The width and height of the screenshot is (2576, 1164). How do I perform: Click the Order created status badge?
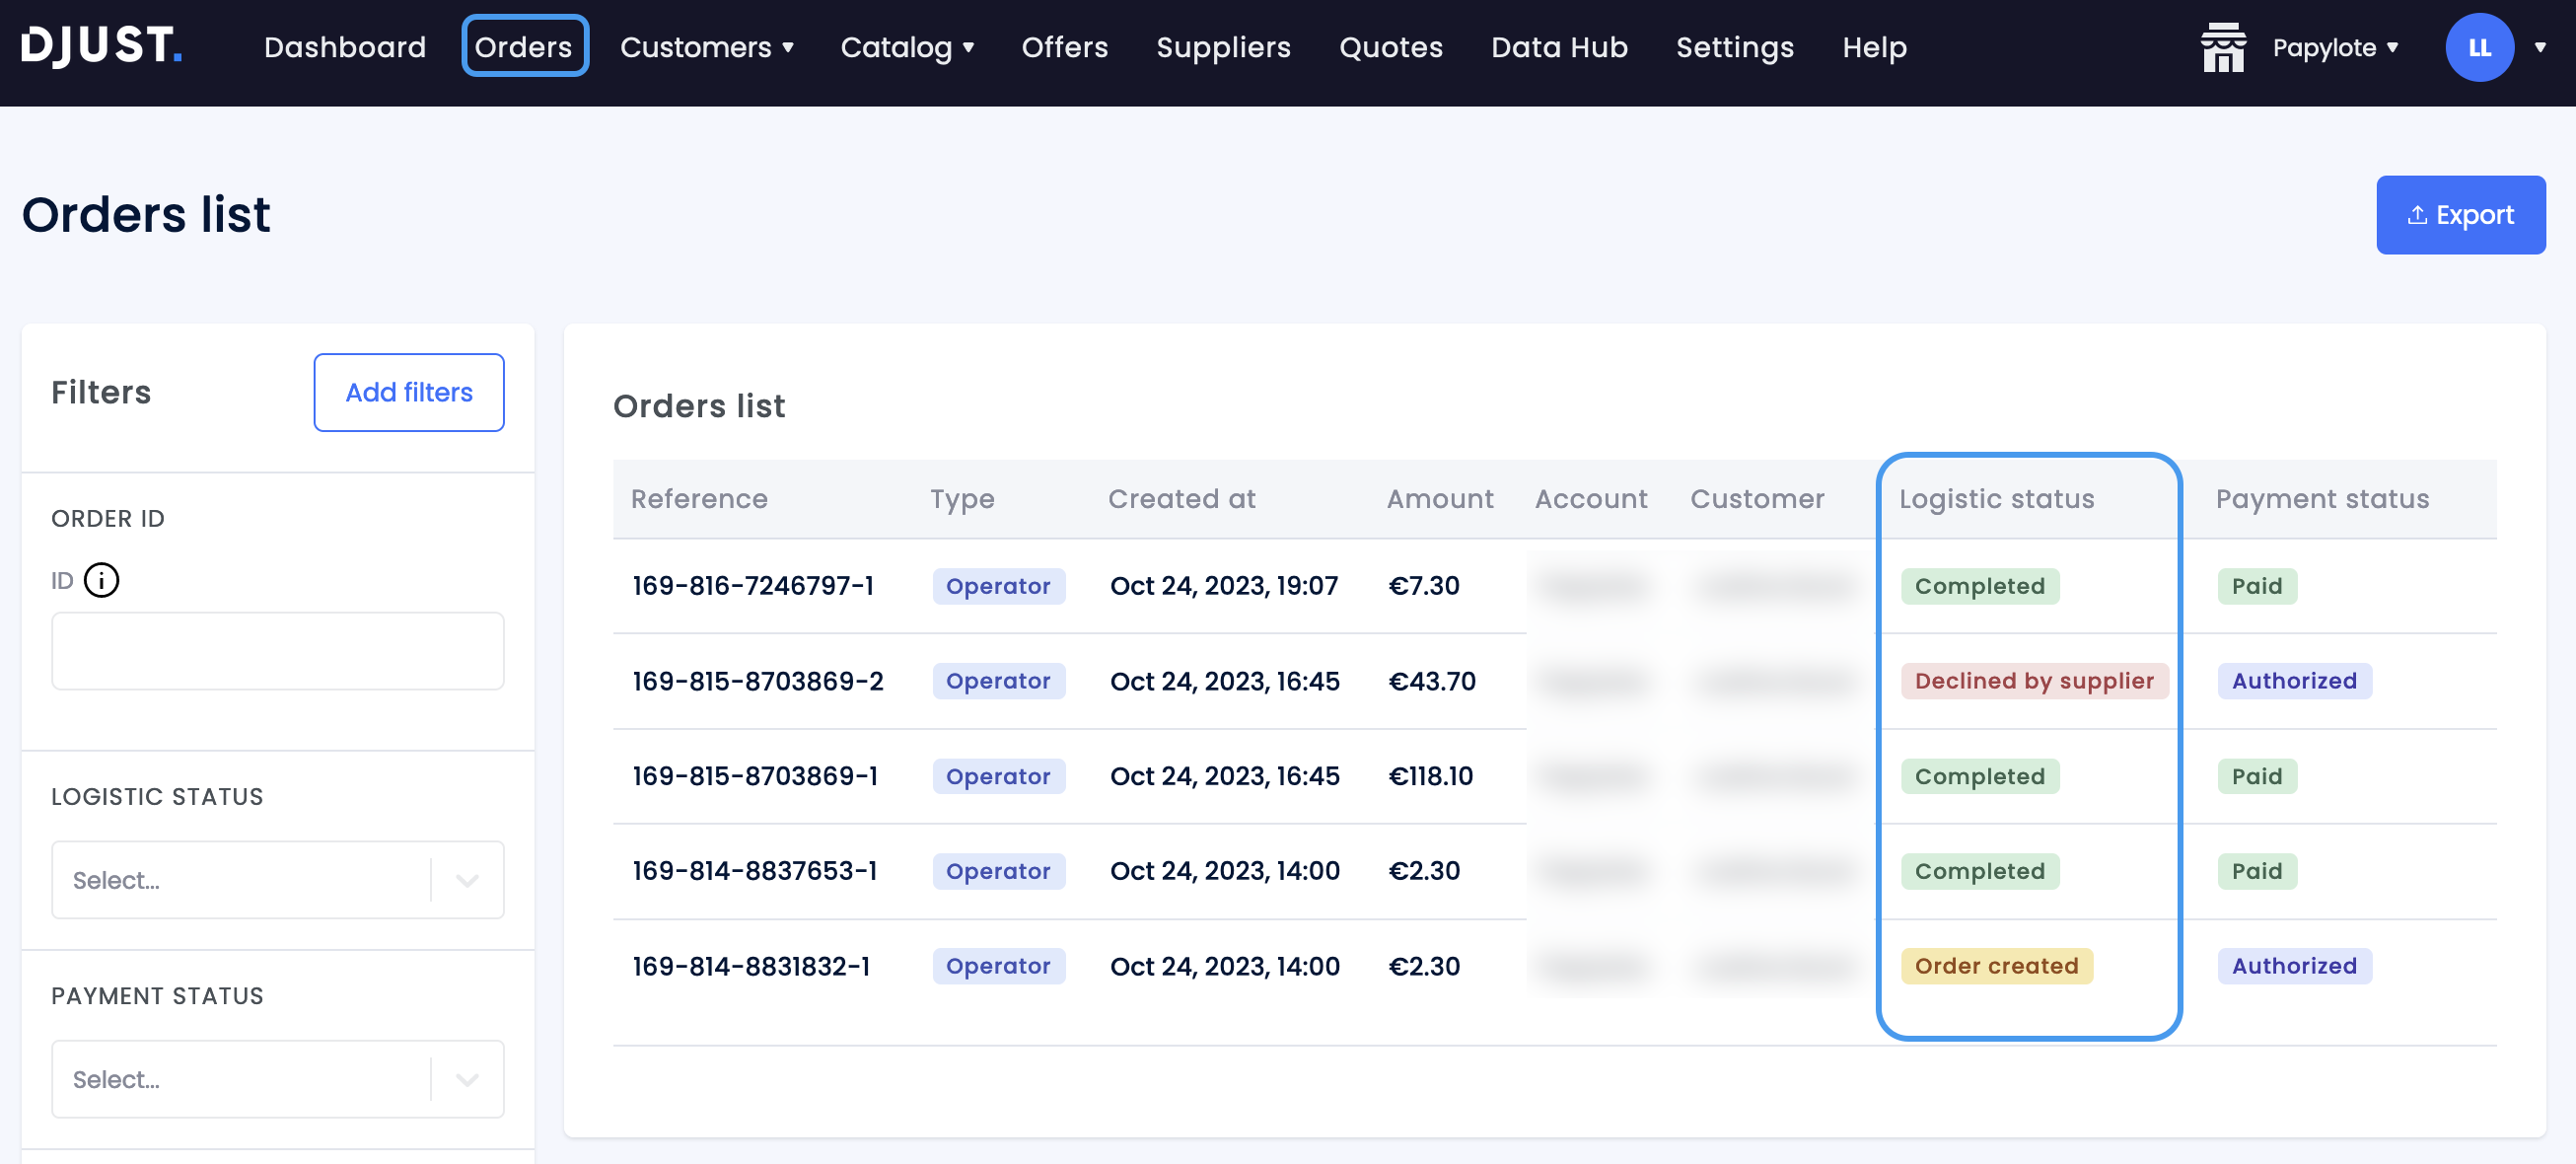click(x=1995, y=966)
